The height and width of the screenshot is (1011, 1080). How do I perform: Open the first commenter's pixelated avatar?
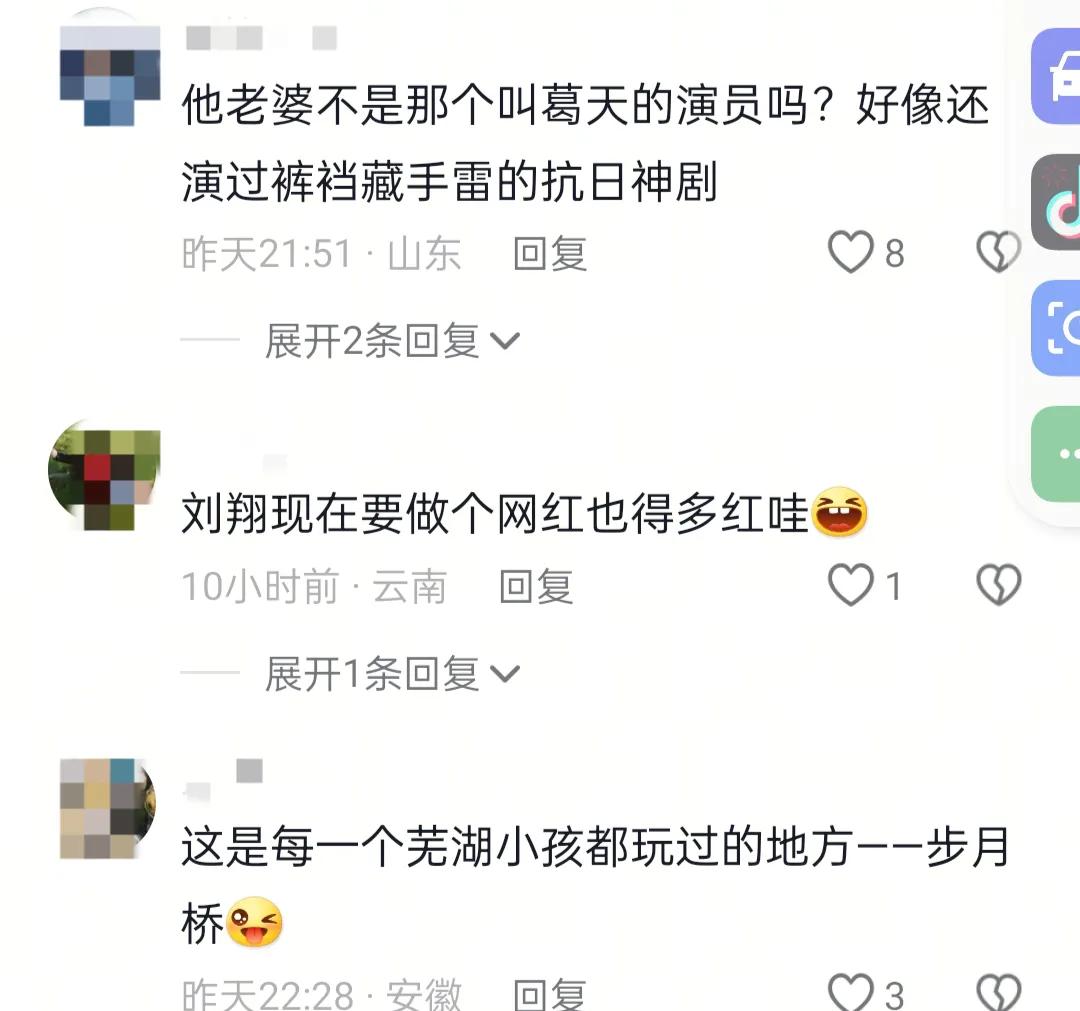pos(110,76)
